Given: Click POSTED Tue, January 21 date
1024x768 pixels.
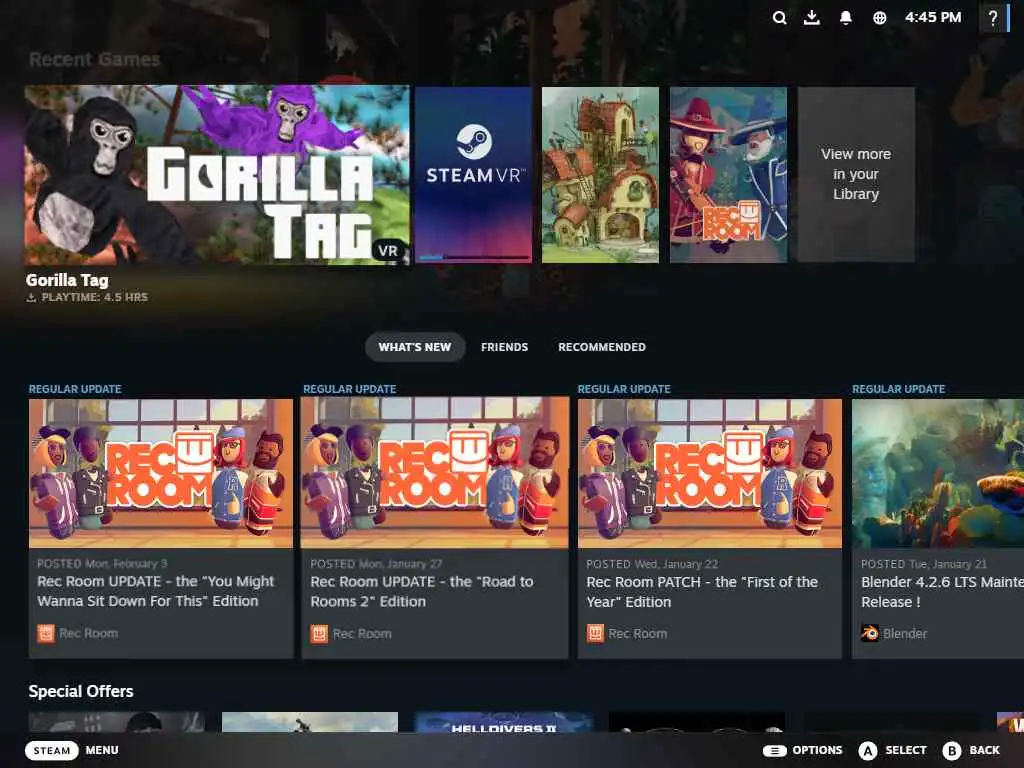Looking at the screenshot, I should 923,564.
